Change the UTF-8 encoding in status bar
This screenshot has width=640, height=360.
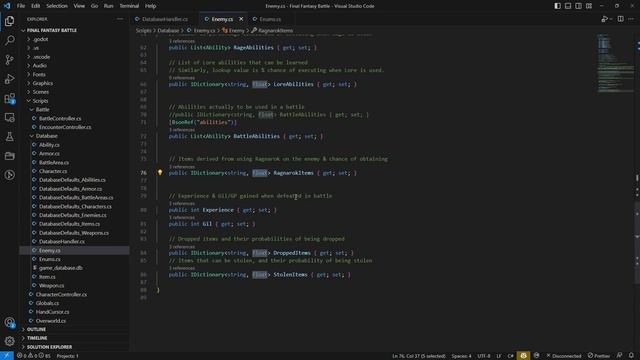click(x=484, y=356)
